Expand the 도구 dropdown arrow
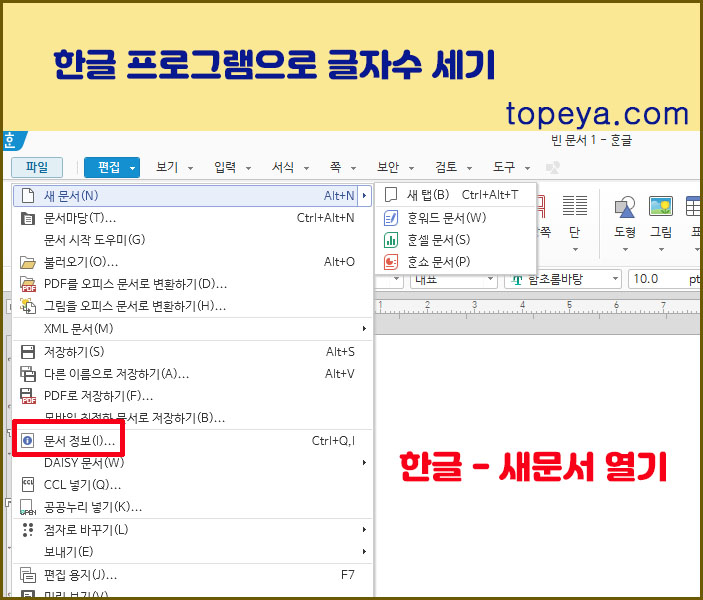Viewport: 703px width, 600px height. click(527, 169)
